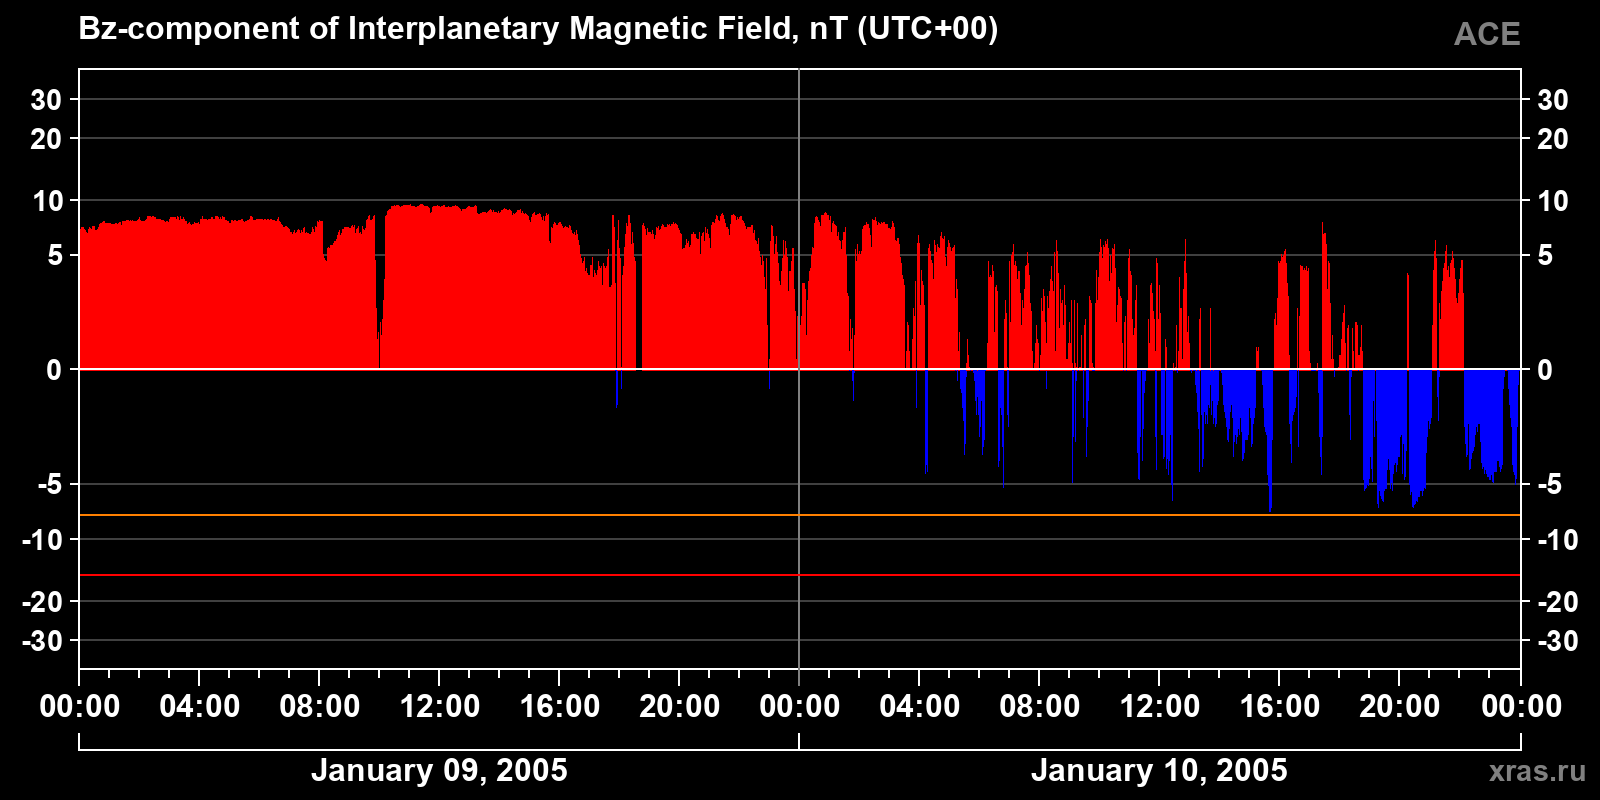Click the '20:00' time label under January 09
1600x800 pixels.
(x=680, y=707)
